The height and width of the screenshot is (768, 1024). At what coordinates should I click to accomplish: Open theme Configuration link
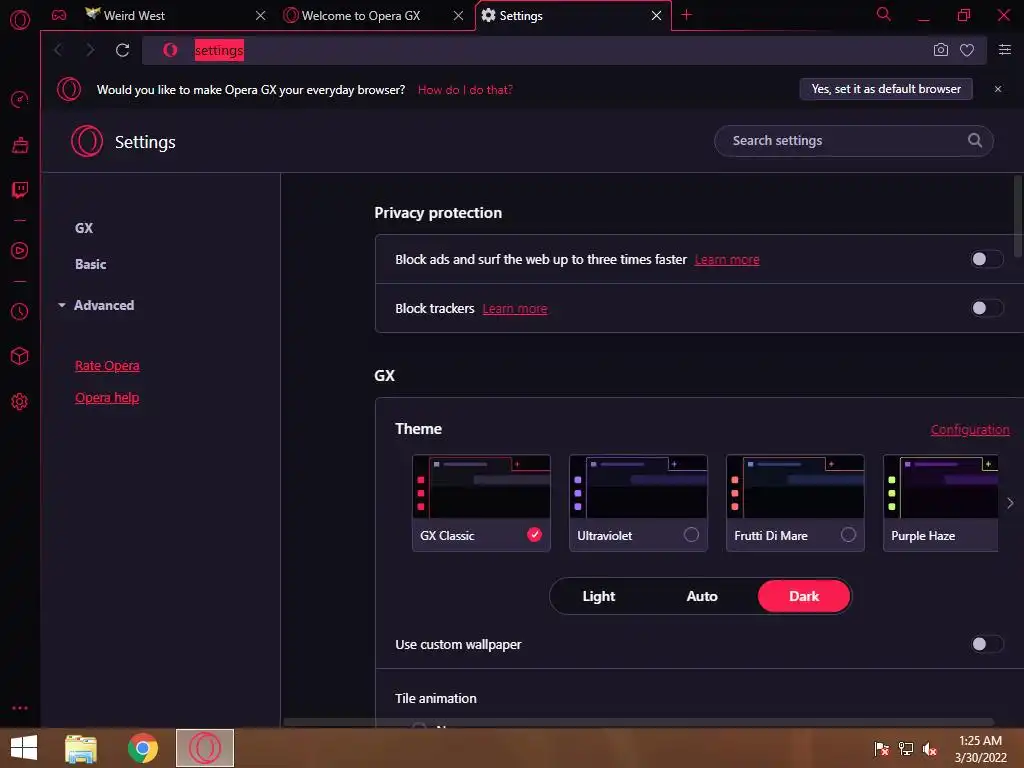(x=970, y=430)
